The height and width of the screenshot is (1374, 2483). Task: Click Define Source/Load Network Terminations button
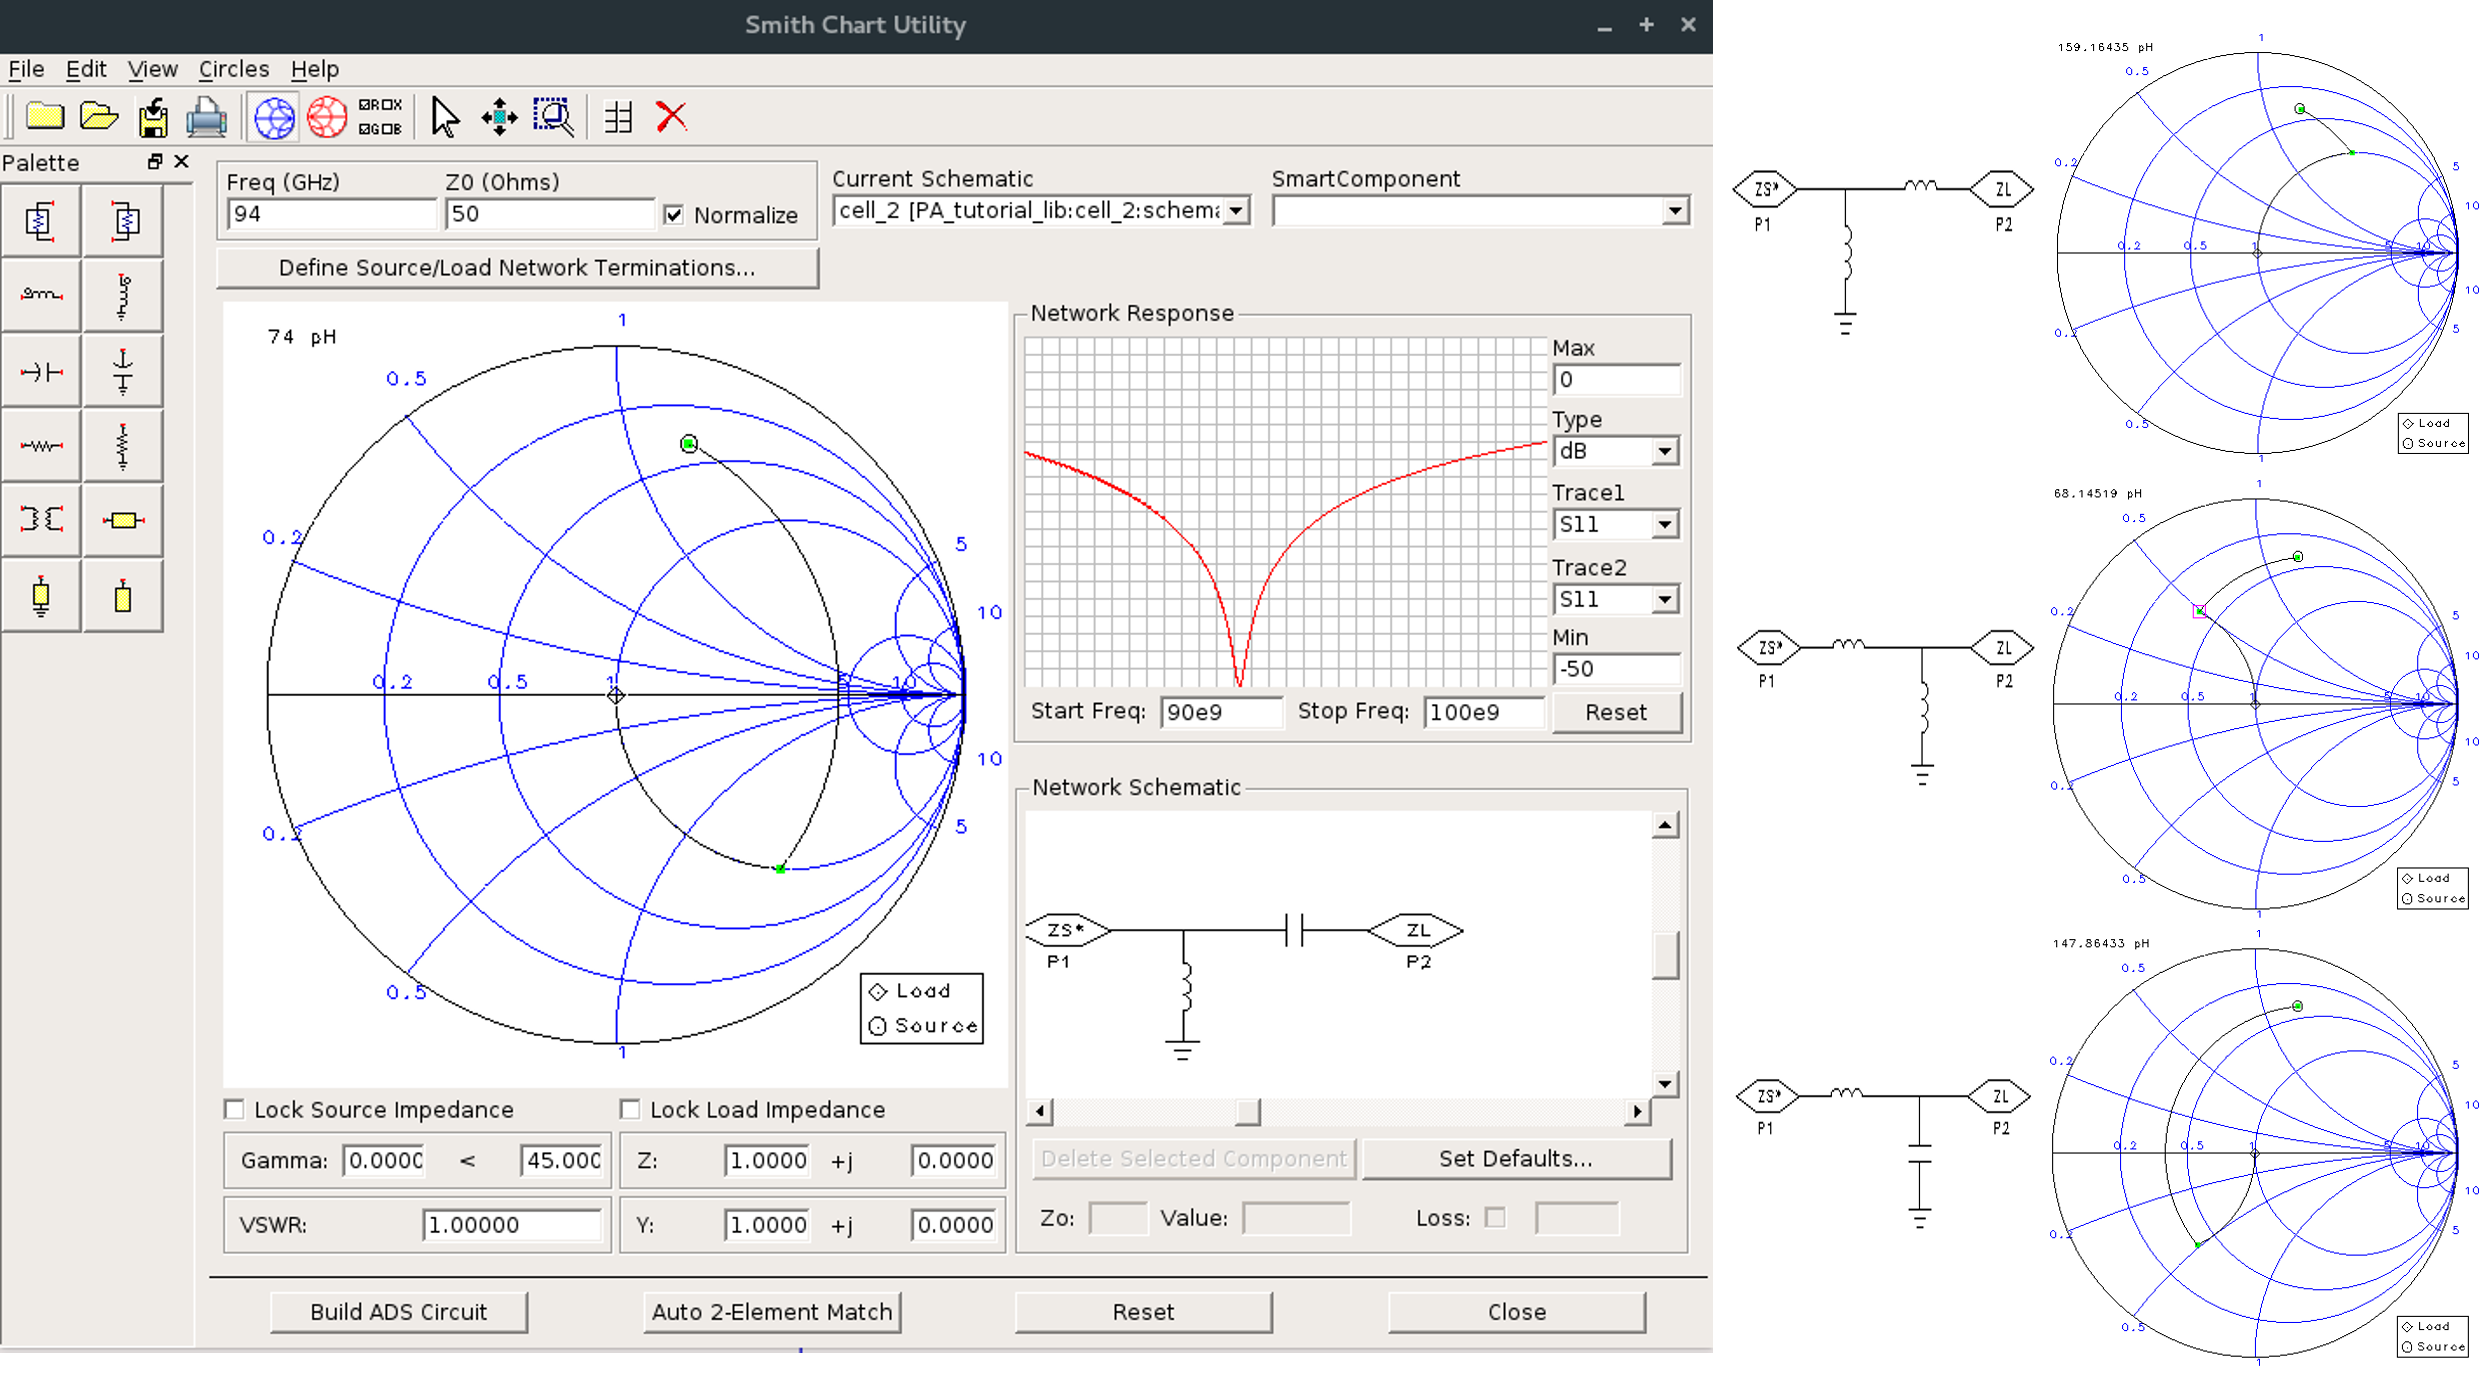pyautogui.click(x=517, y=268)
